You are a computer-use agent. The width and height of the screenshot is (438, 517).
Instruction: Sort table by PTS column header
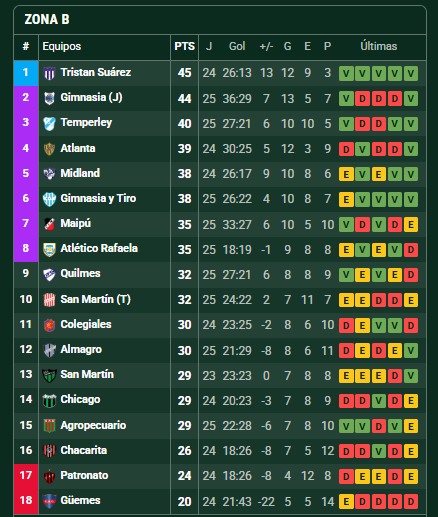[184, 46]
